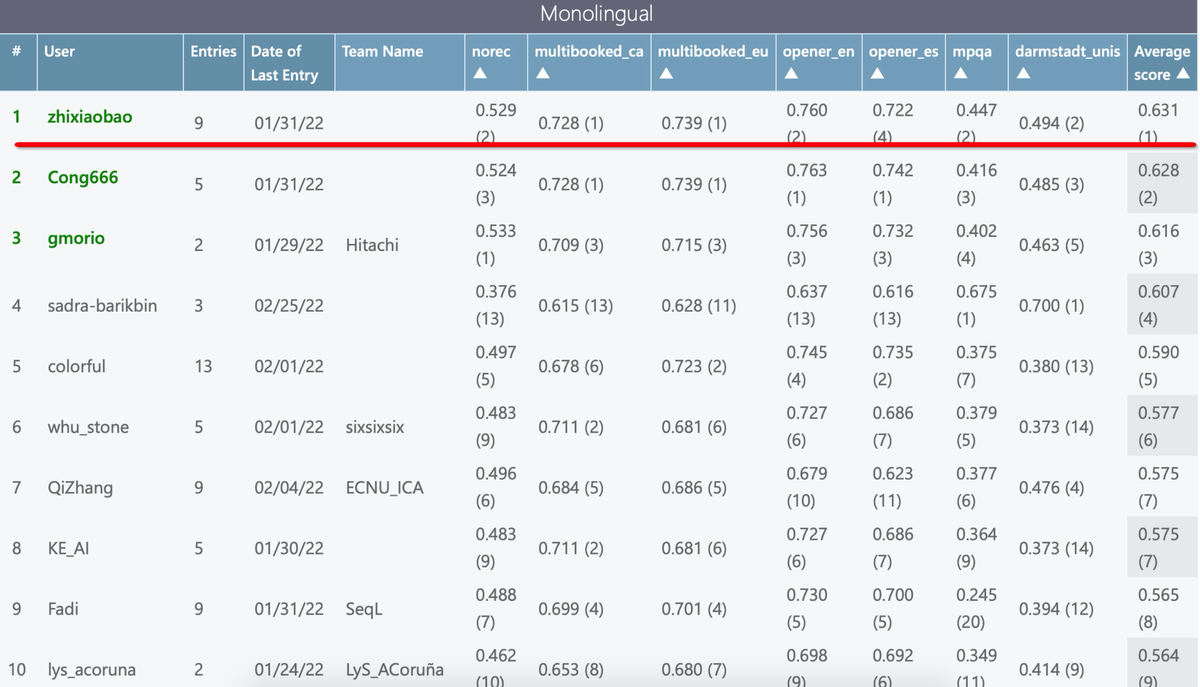Sort by Date of Last Entry header
This screenshot has height=687, width=1200.
tap(284, 63)
